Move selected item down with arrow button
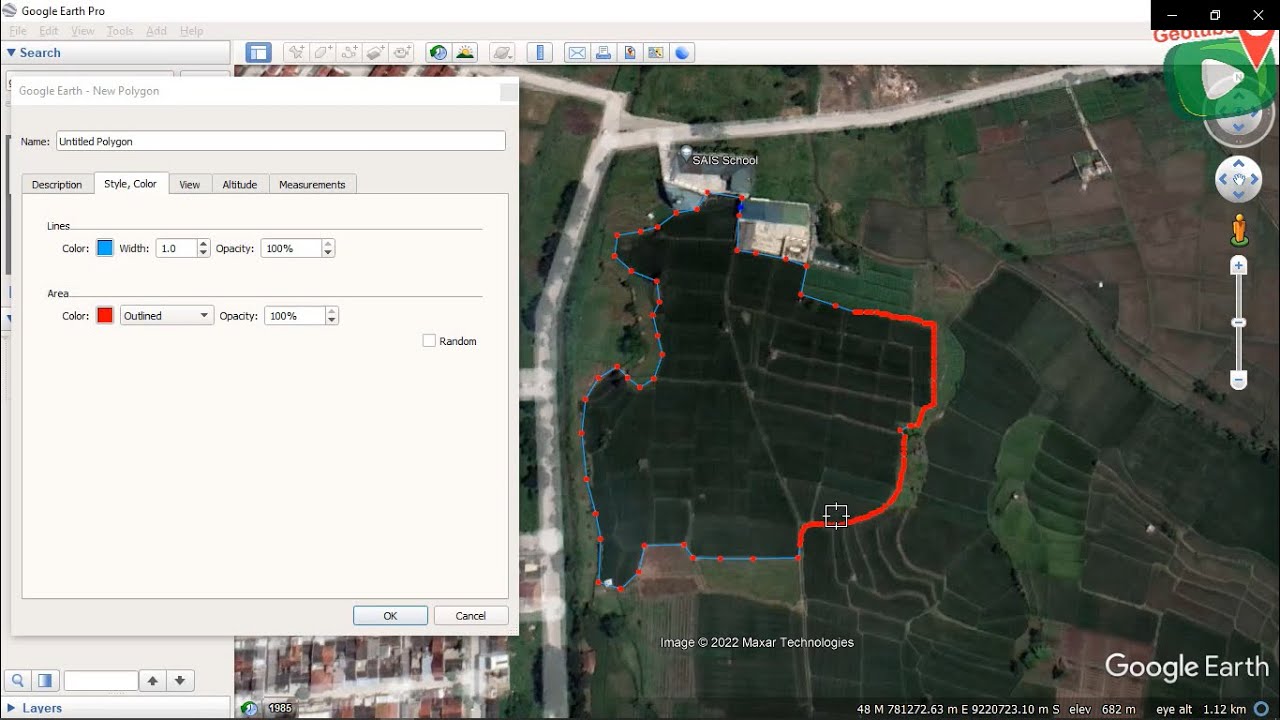This screenshot has width=1280, height=720. coord(180,681)
